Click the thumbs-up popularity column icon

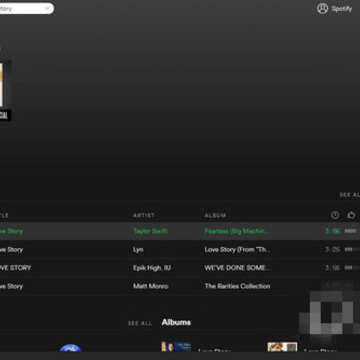coord(351,215)
